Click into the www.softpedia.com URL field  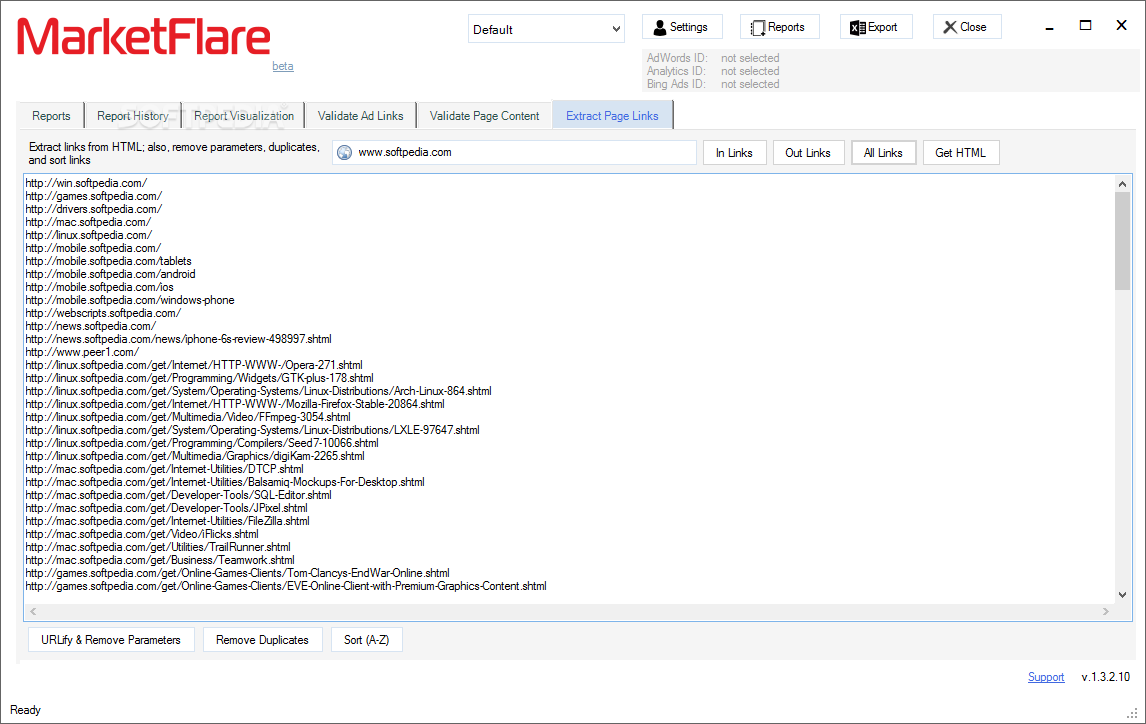pos(515,153)
